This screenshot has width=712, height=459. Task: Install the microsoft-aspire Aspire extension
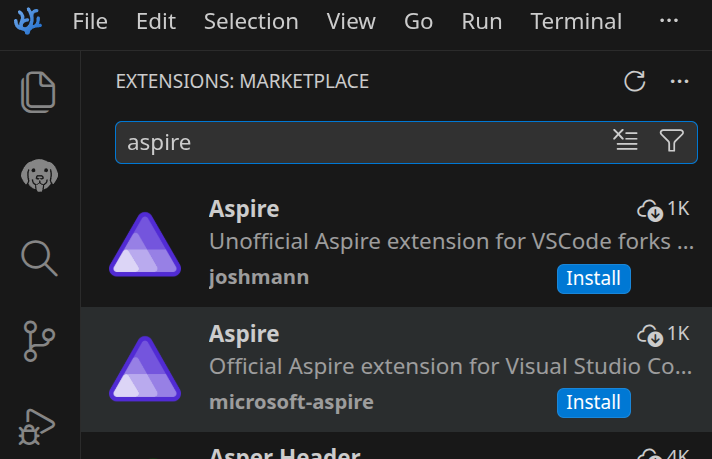(593, 402)
